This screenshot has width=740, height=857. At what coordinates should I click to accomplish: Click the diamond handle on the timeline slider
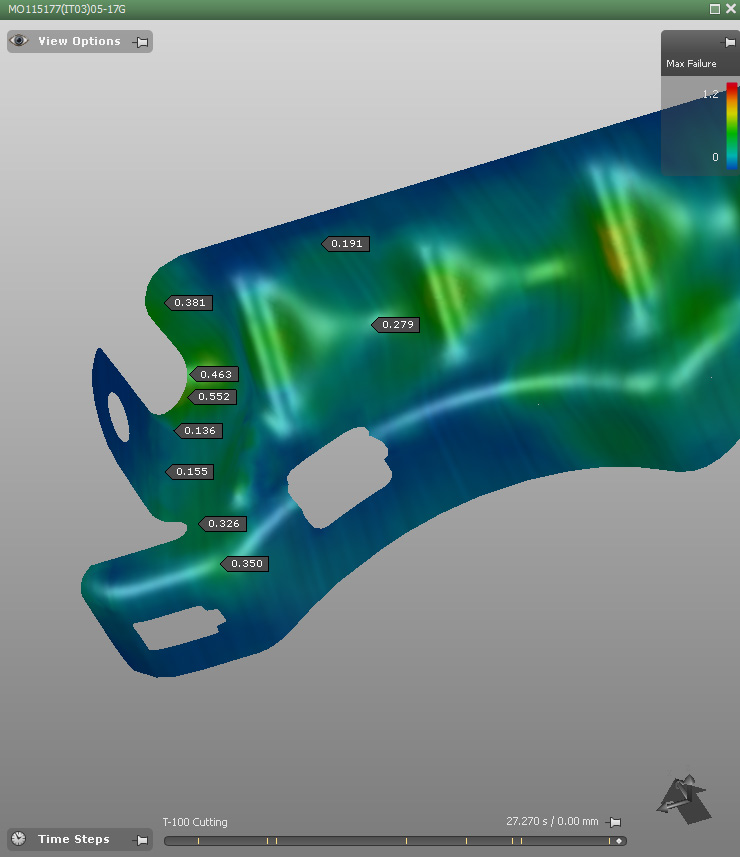(619, 841)
